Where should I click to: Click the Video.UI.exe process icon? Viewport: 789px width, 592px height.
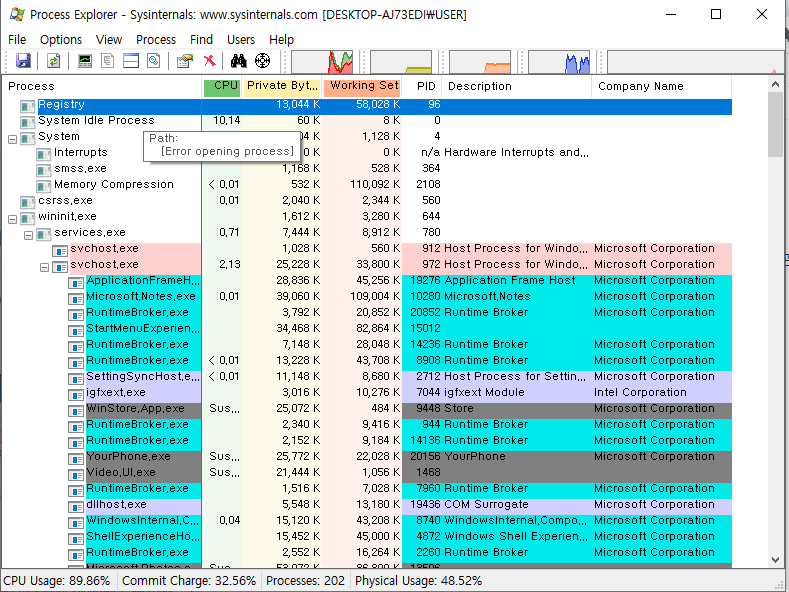(75, 474)
